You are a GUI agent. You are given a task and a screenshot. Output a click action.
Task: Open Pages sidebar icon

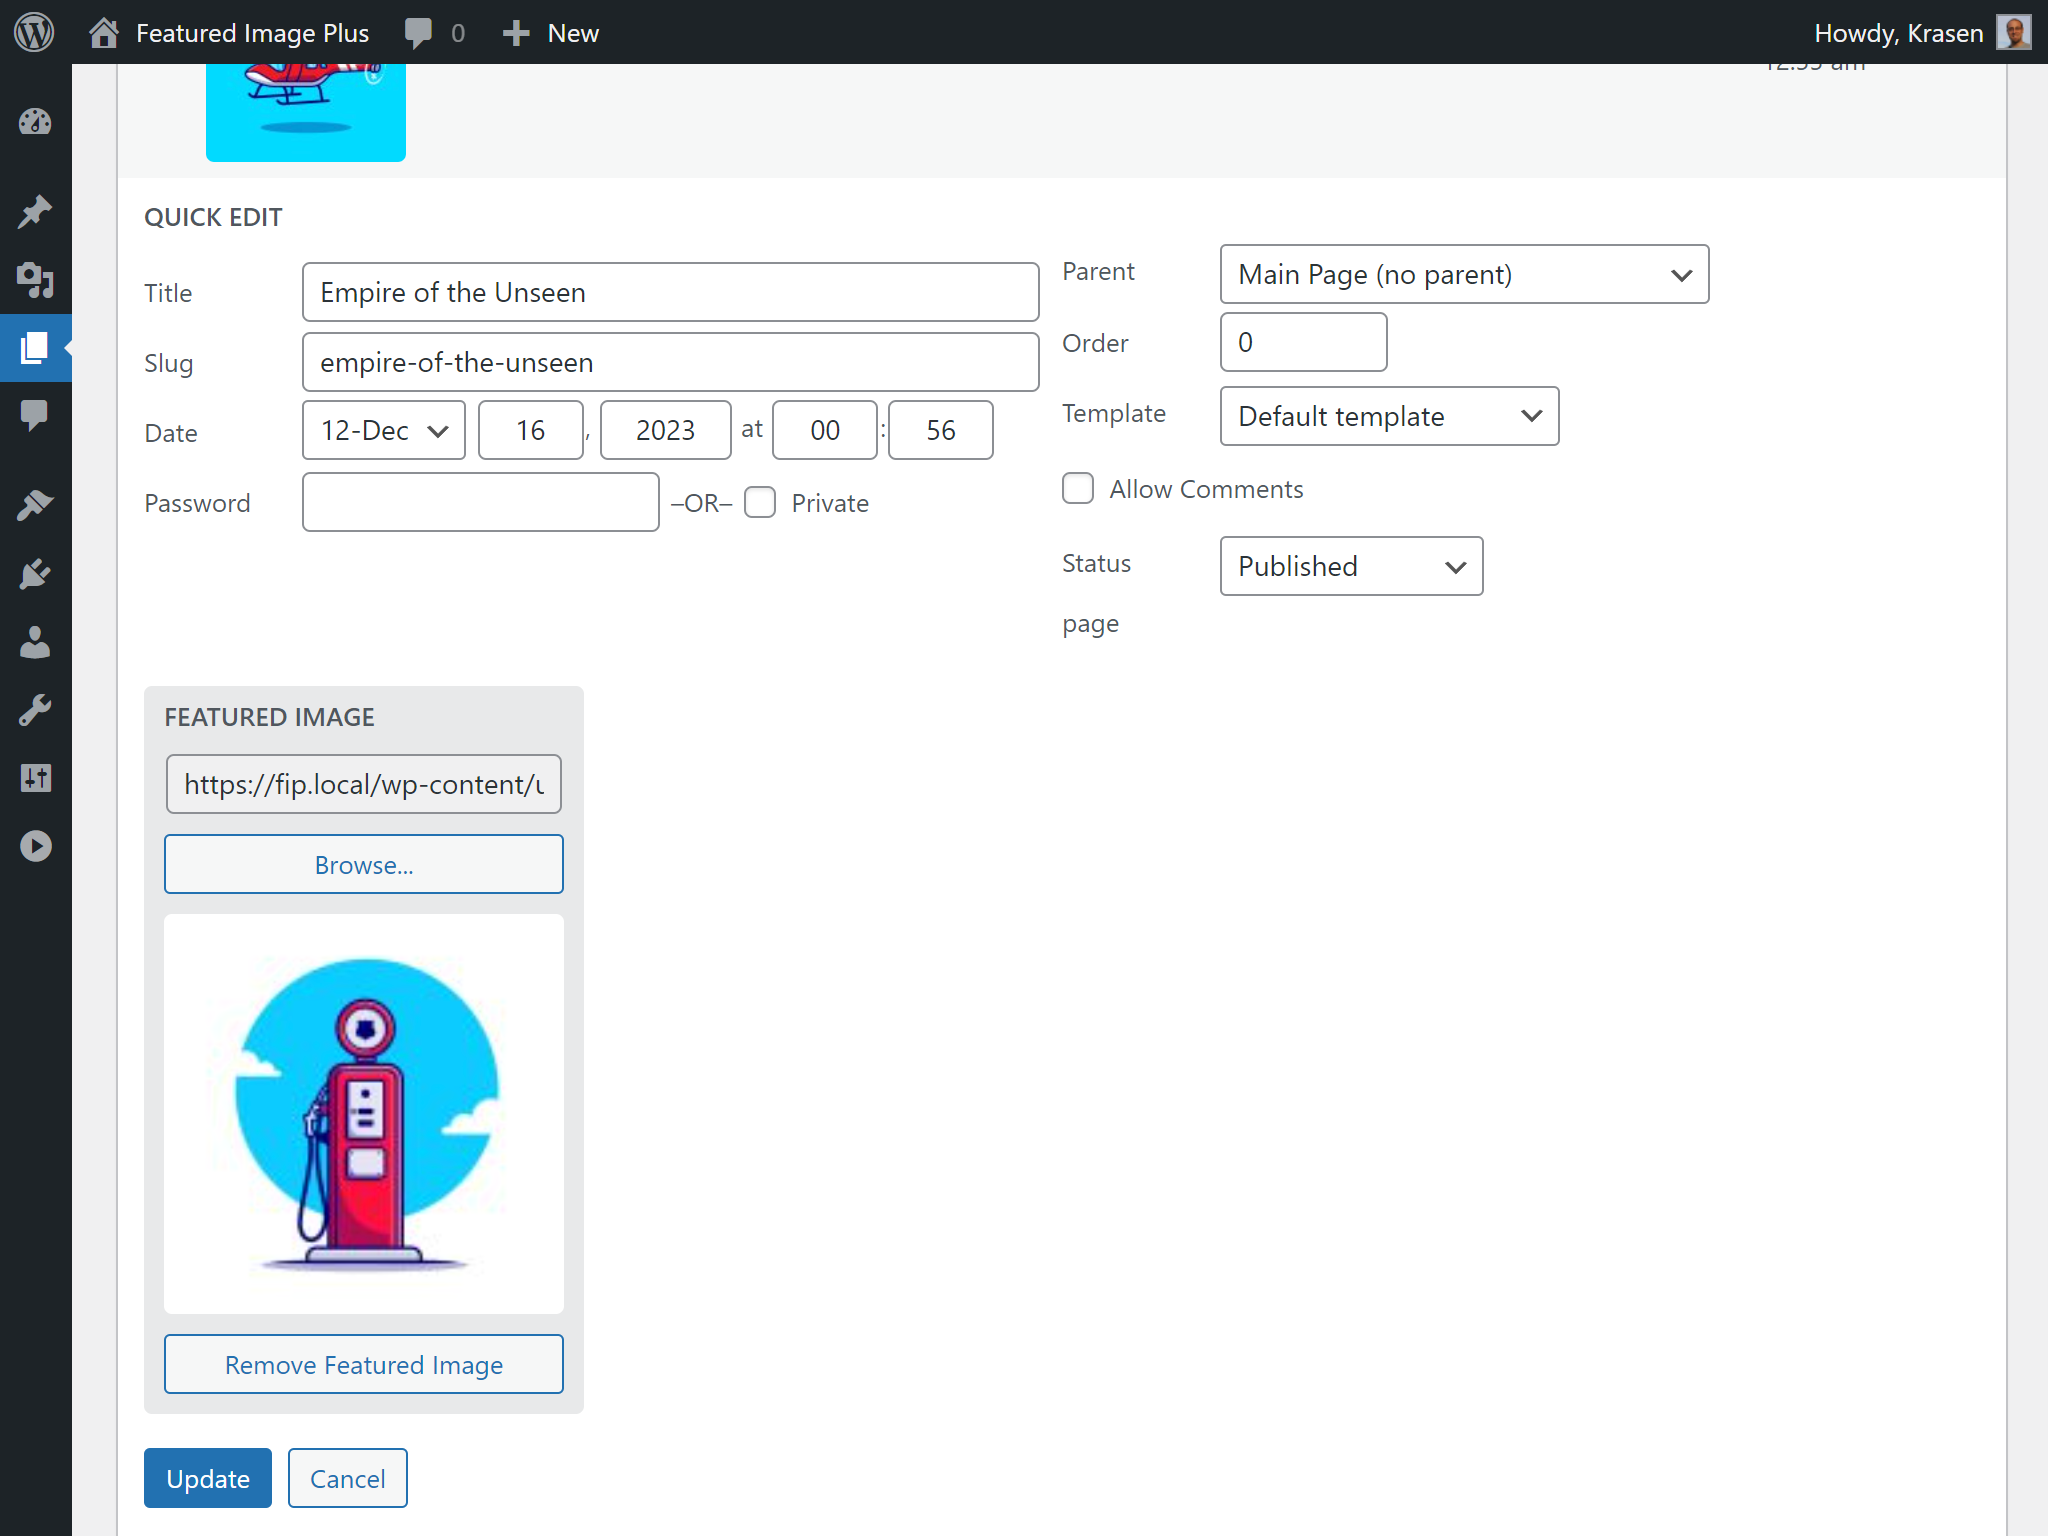(x=35, y=348)
